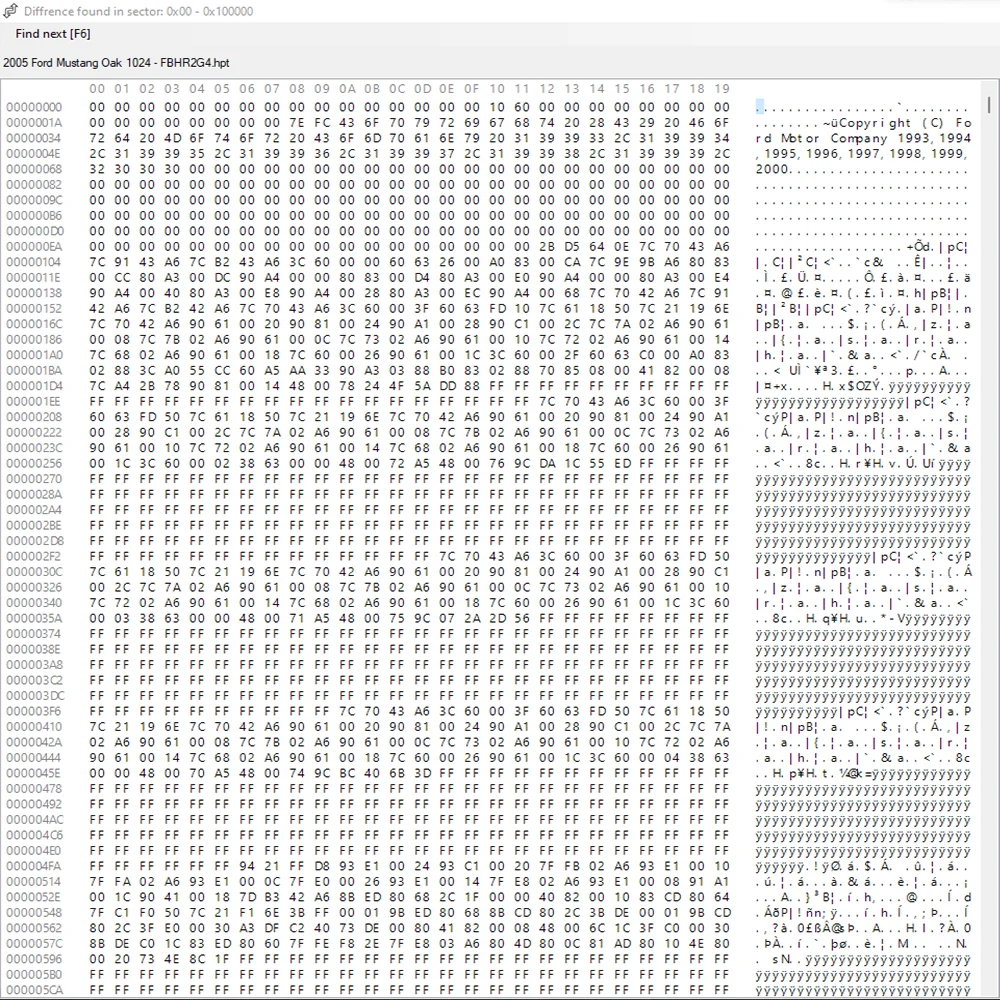Image resolution: width=1000 pixels, height=1000 pixels.
Task: Click column header 19 in hex view
Action: (722, 89)
